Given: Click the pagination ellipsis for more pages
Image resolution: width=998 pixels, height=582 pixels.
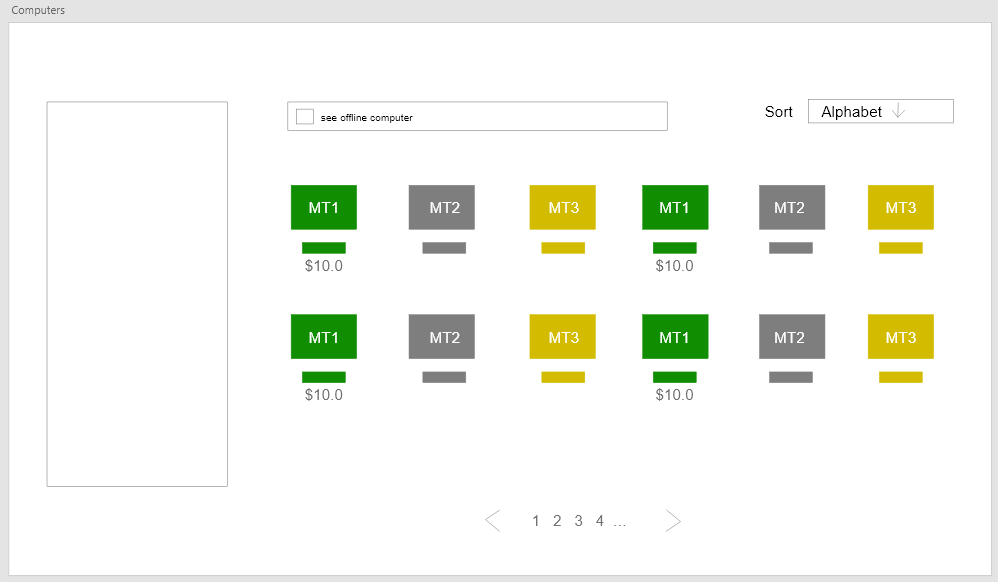Looking at the screenshot, I should [620, 523].
